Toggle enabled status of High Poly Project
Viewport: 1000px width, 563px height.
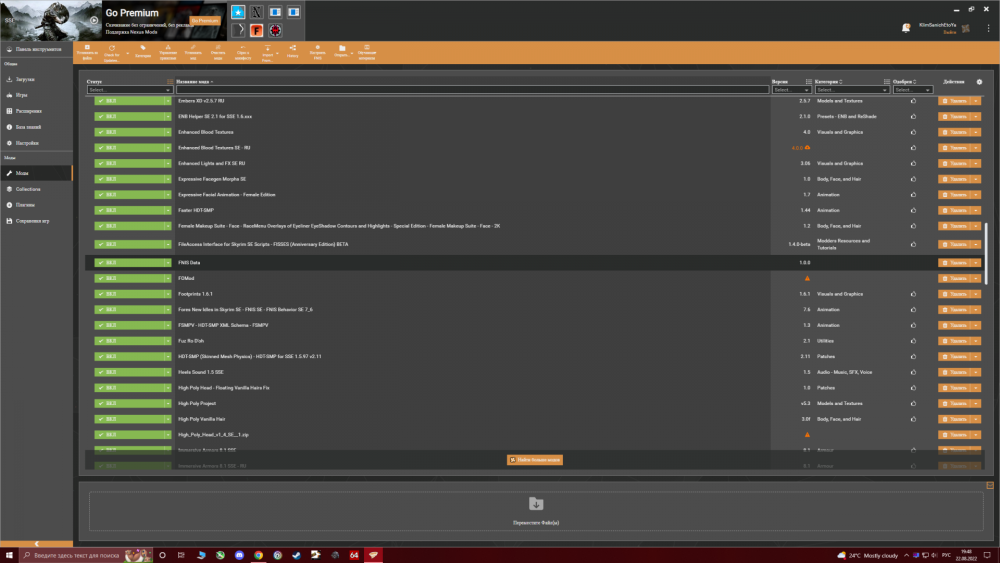point(129,403)
